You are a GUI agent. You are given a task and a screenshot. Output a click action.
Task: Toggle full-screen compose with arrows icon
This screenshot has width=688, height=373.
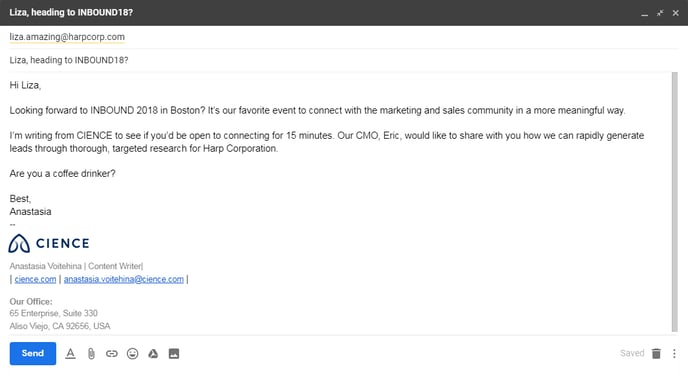(x=660, y=13)
